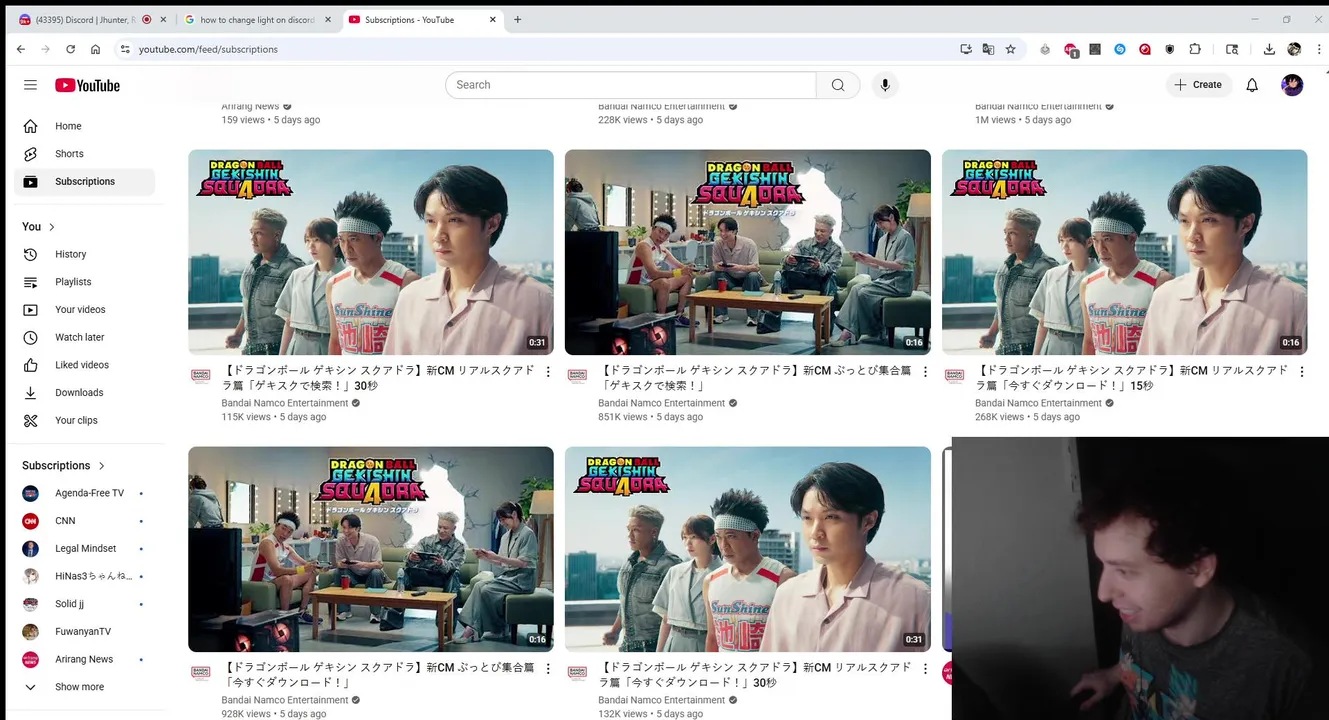Click the black shield extension icon
Screen dimensions: 1329x720
point(1170,49)
